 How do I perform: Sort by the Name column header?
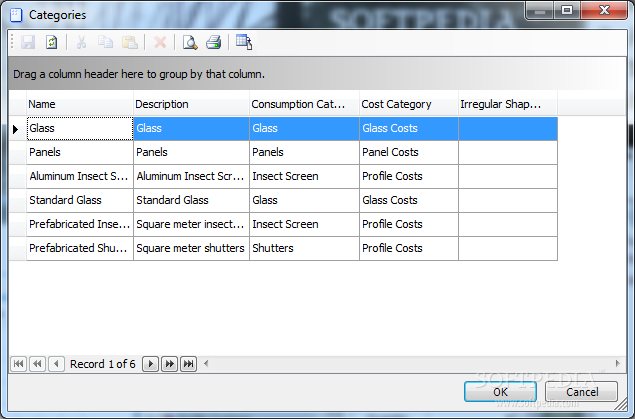(x=80, y=104)
